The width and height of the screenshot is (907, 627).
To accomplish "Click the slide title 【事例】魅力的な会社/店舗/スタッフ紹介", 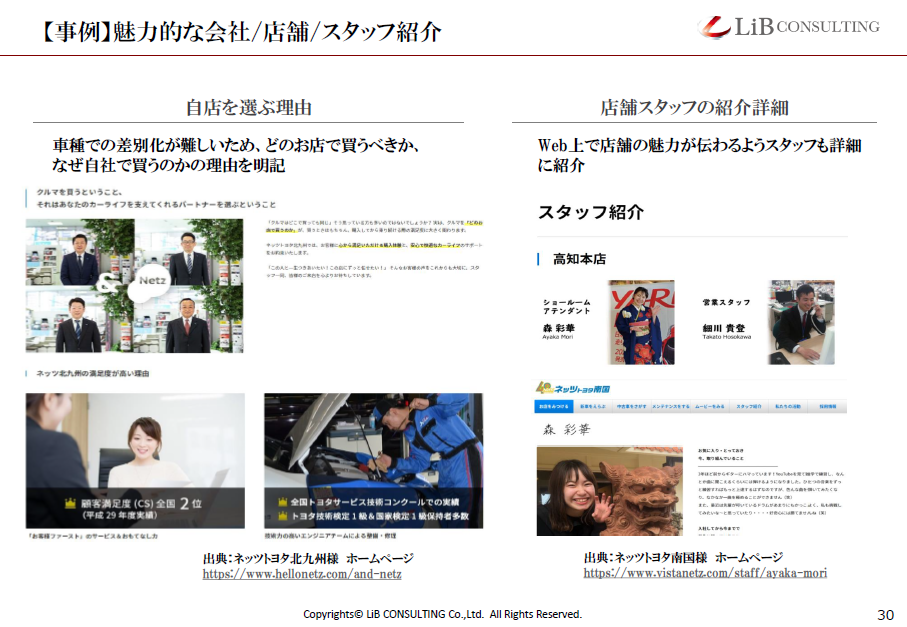I will click(240, 31).
